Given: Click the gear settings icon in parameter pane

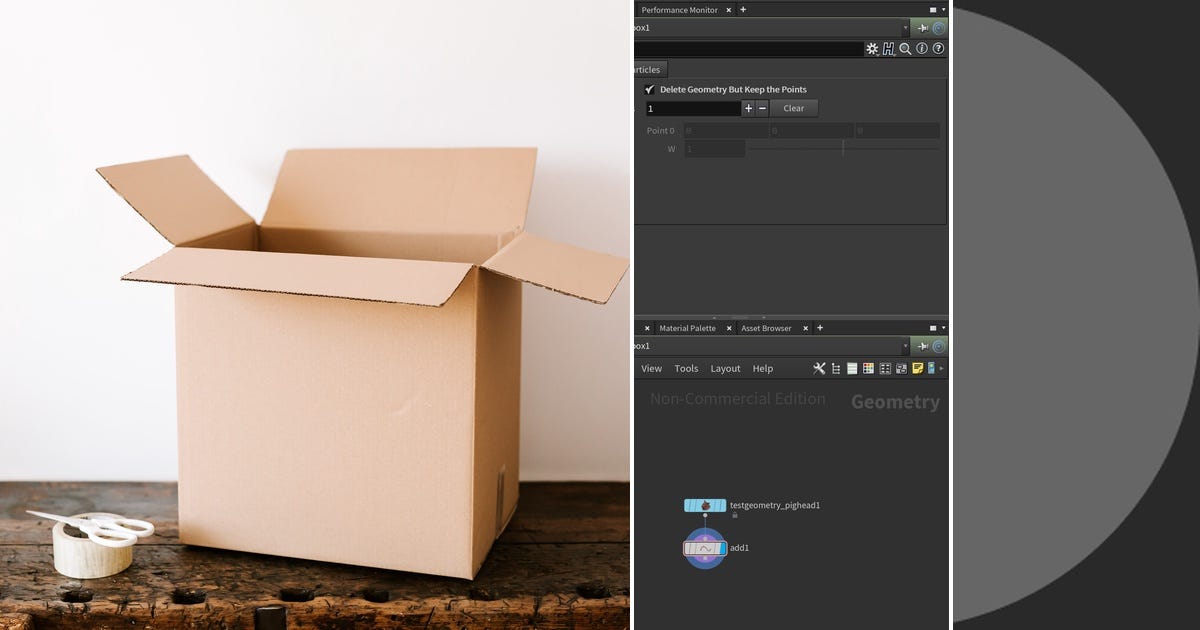Looking at the screenshot, I should [872, 48].
